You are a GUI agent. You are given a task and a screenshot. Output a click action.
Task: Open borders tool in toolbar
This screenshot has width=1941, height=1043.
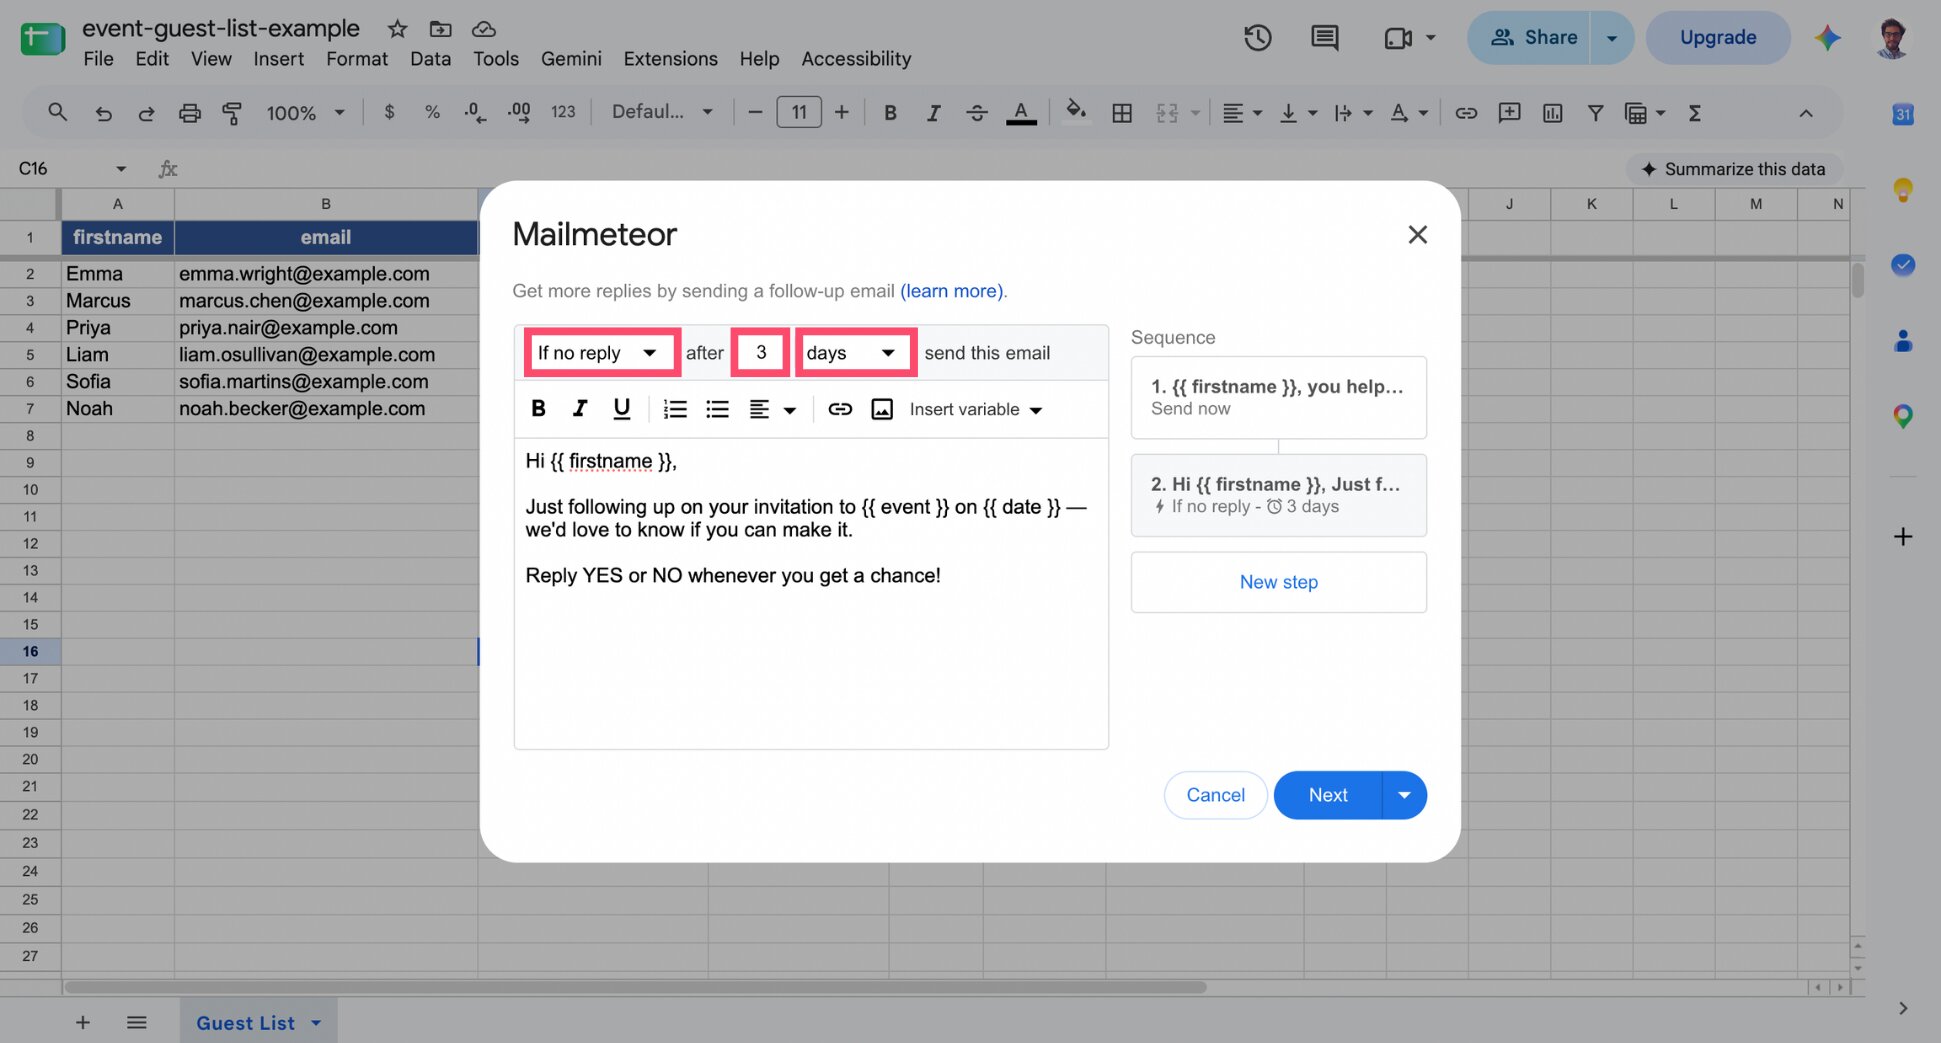[x=1122, y=113]
